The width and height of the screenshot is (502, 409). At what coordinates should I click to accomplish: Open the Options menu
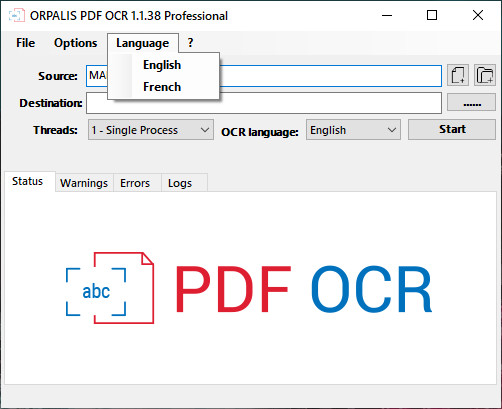tap(76, 43)
